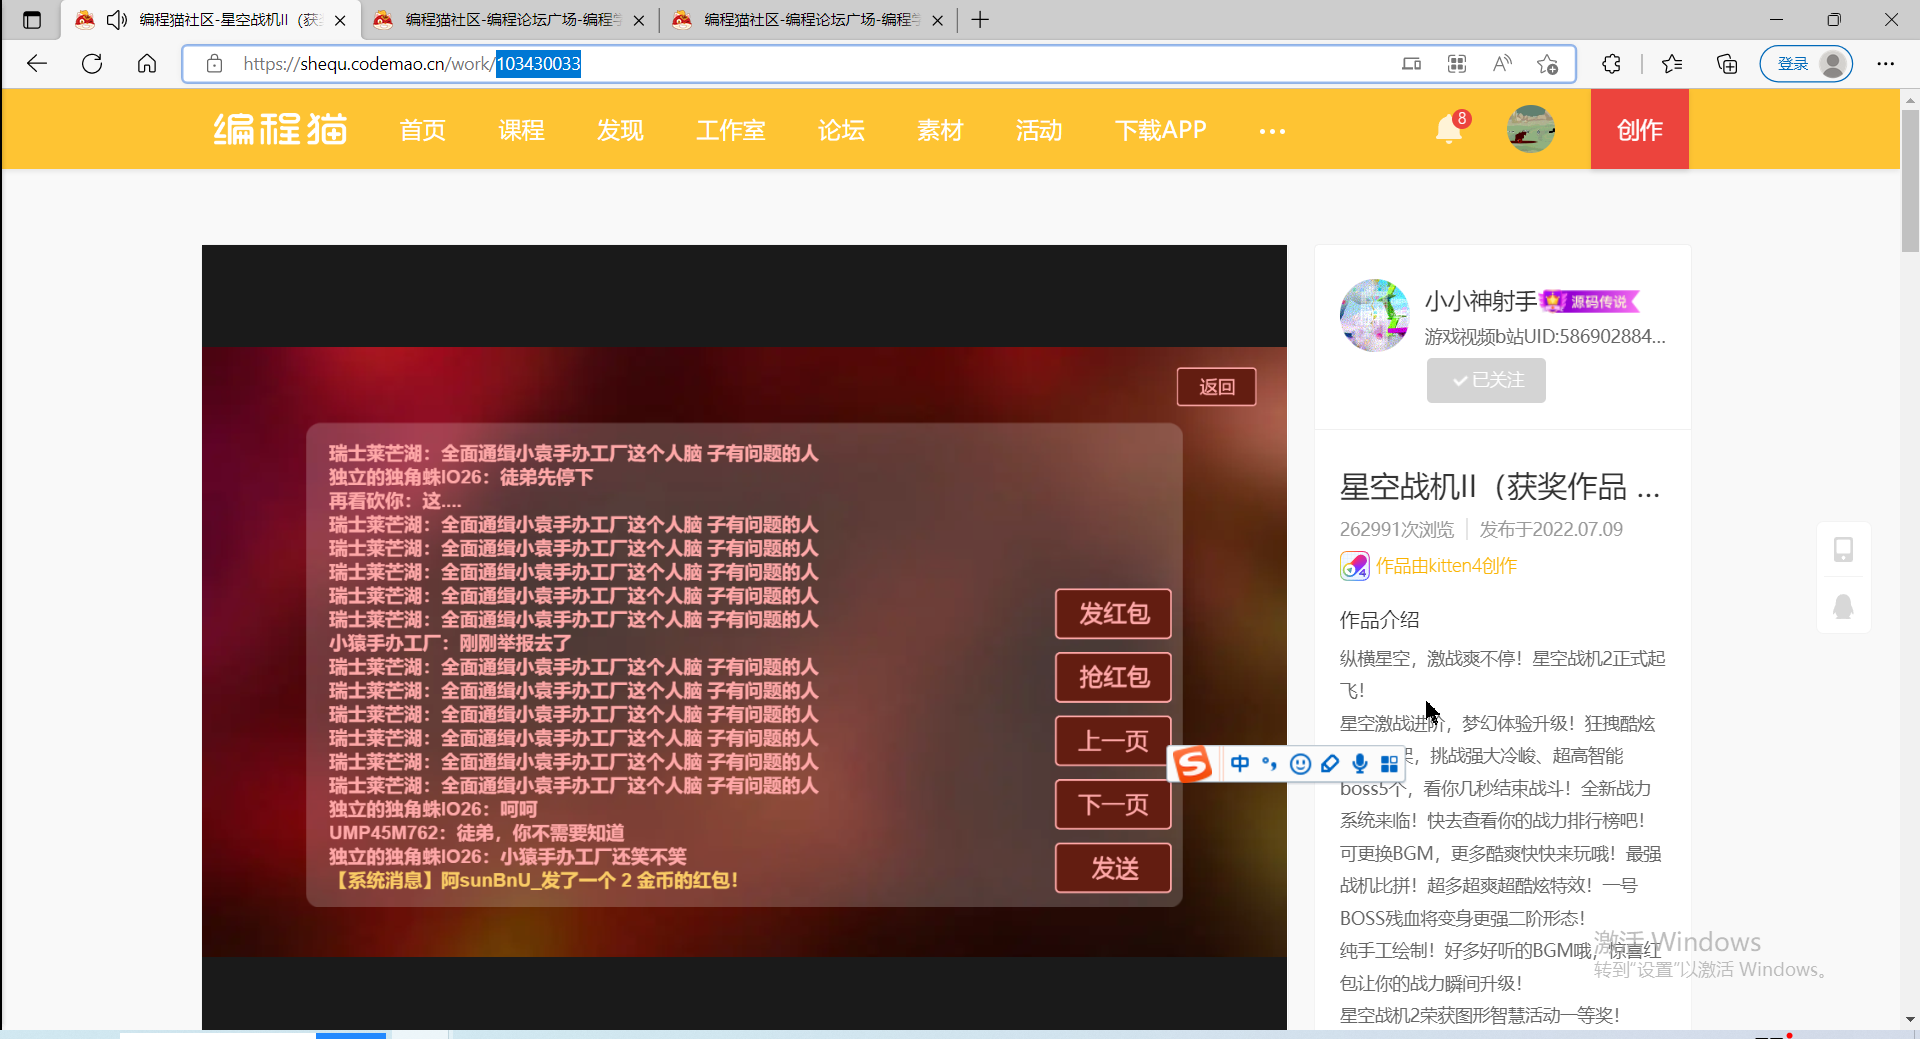Open the 课程 nav item
Viewport: 1920px width, 1039px height.
click(x=522, y=130)
